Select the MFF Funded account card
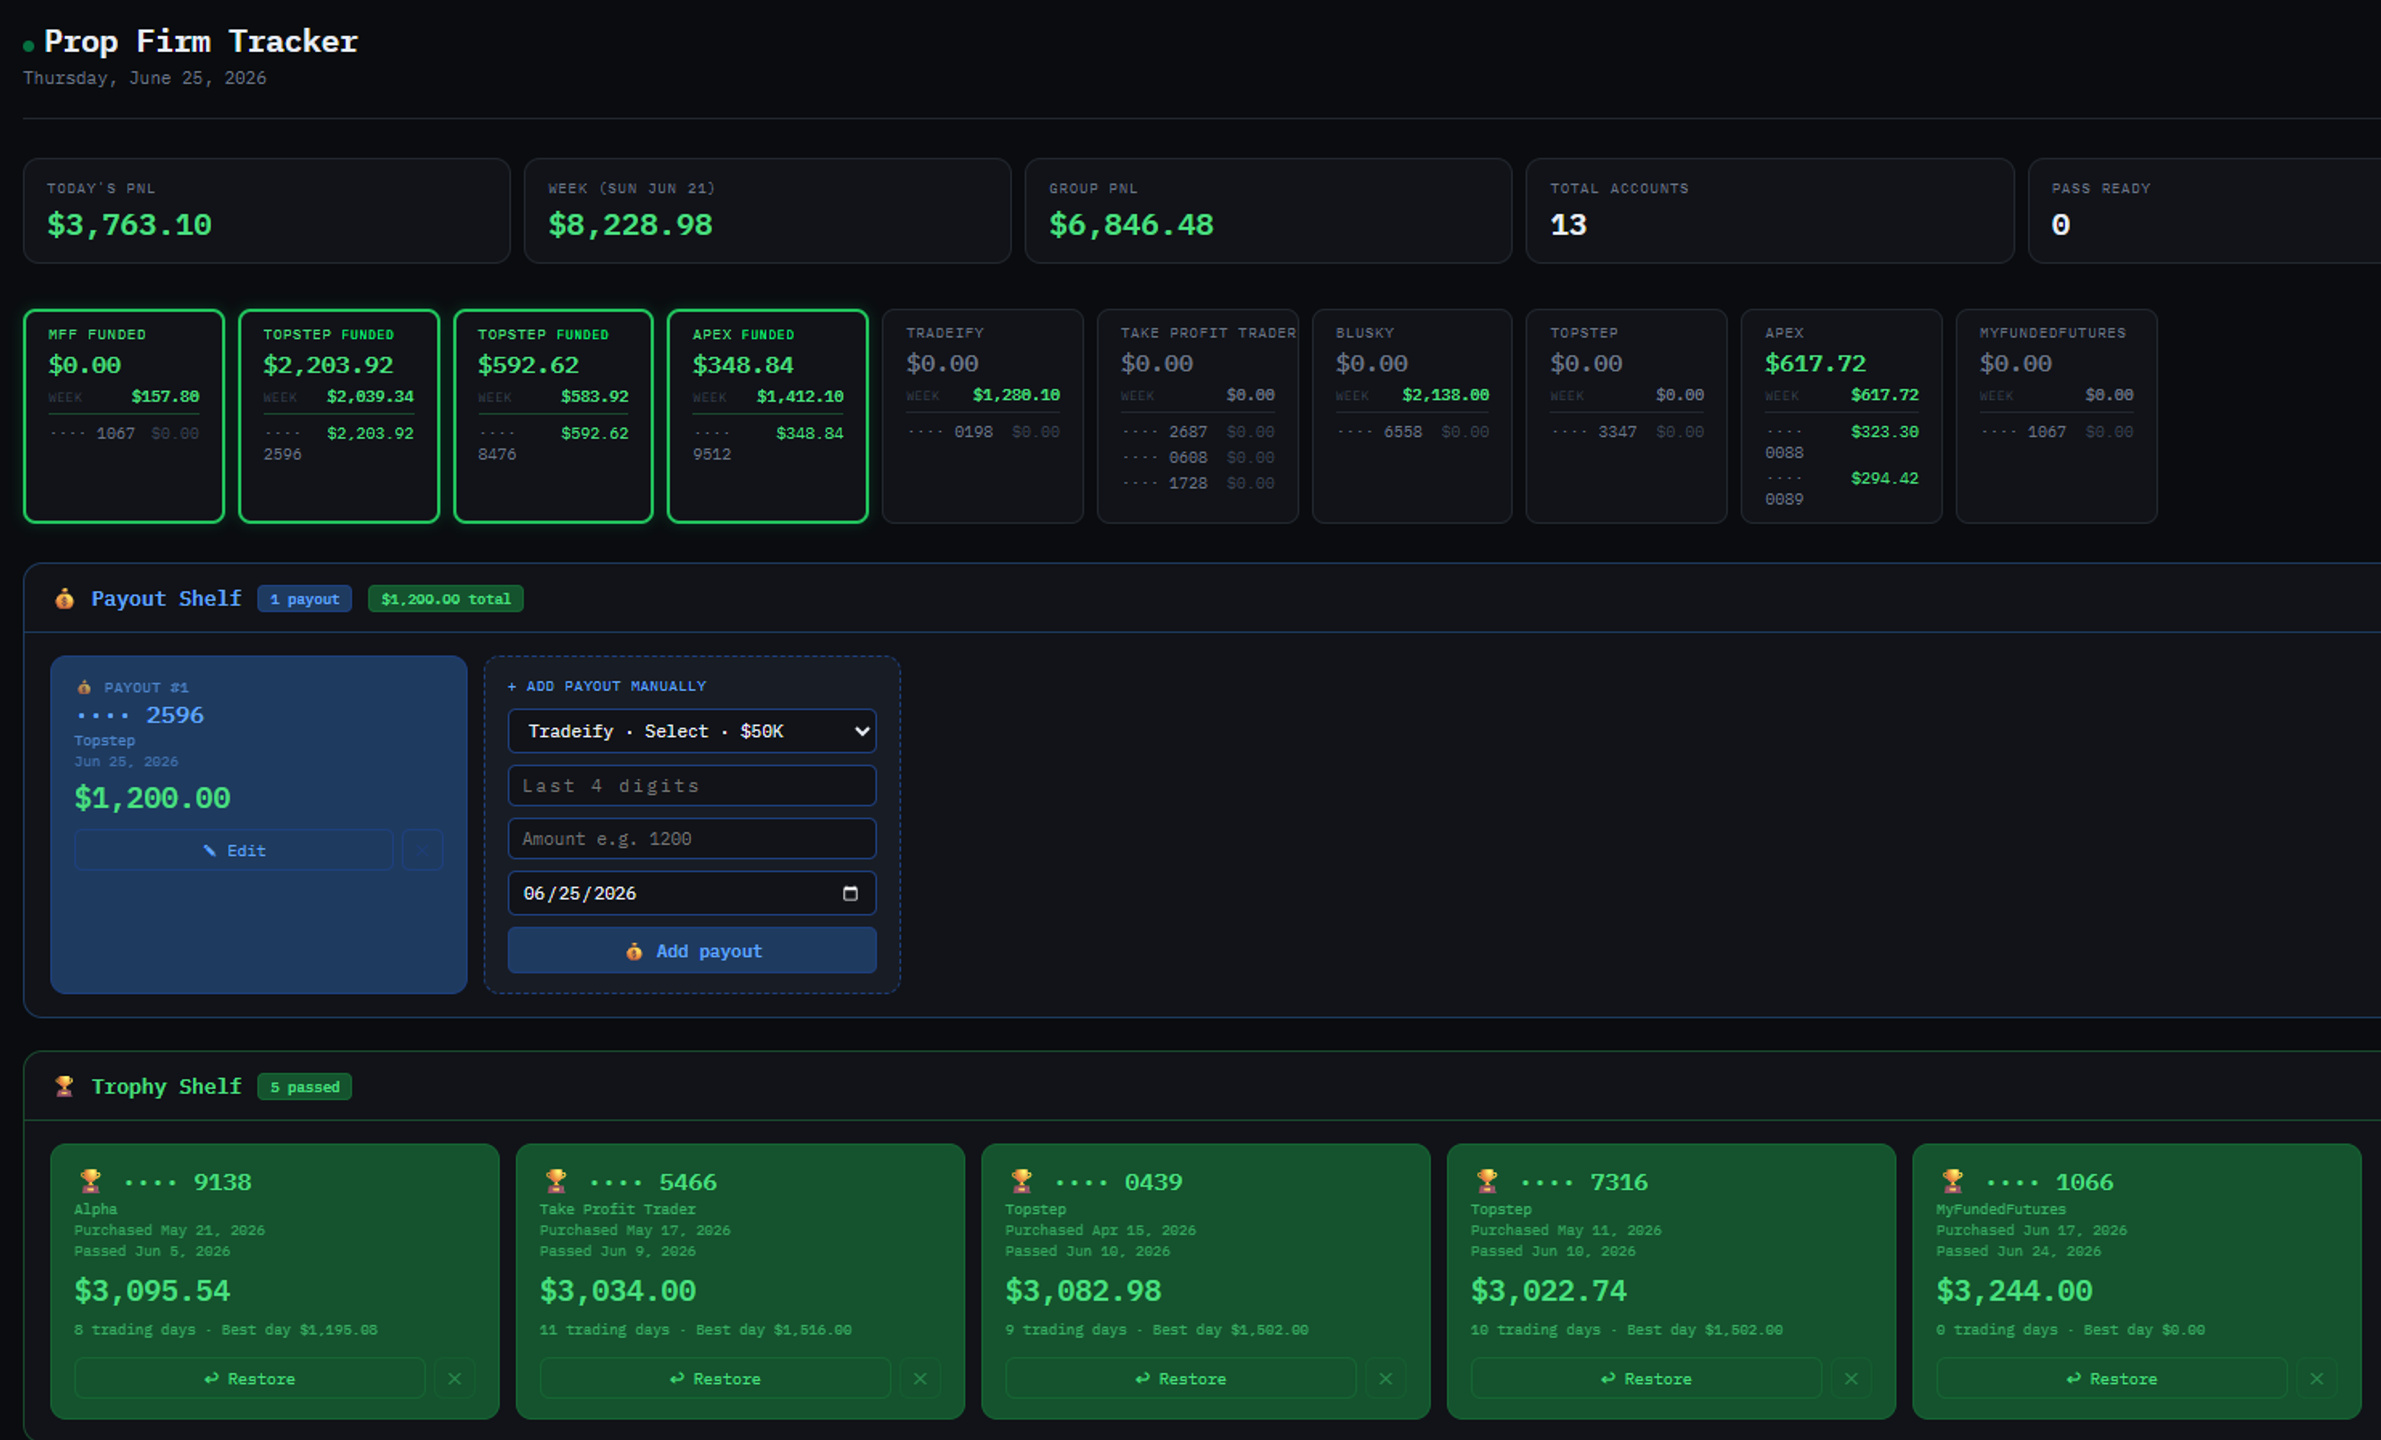 coord(124,416)
